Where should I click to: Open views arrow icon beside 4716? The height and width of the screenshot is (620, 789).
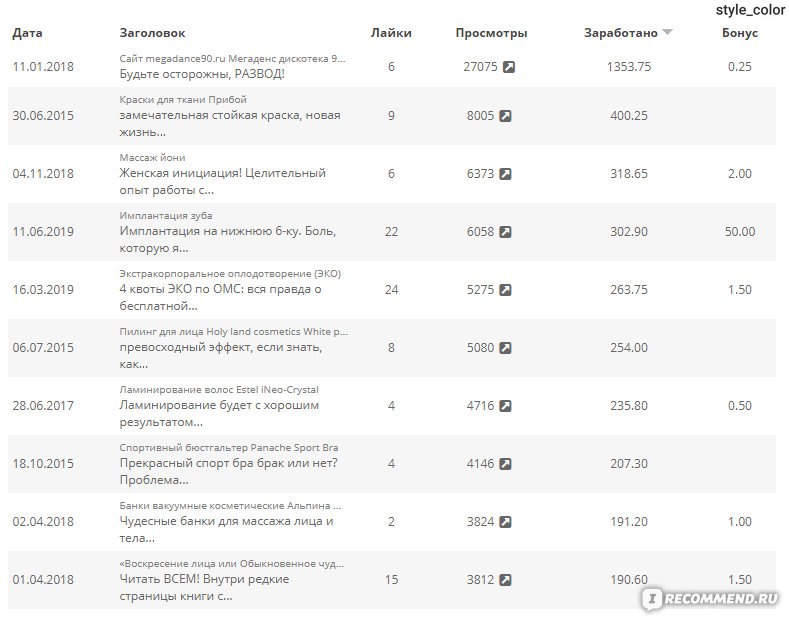click(x=505, y=406)
